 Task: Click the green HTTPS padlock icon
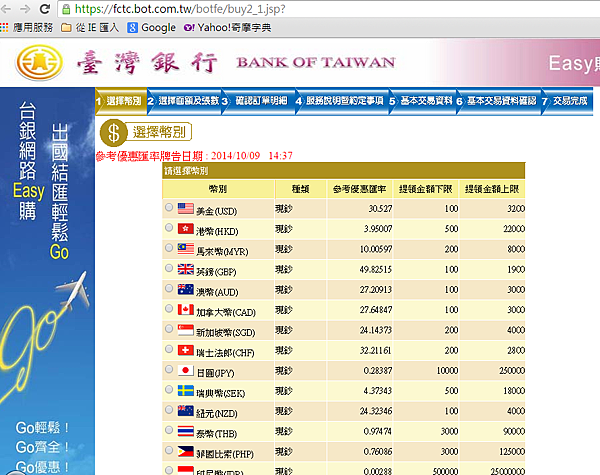66,9
